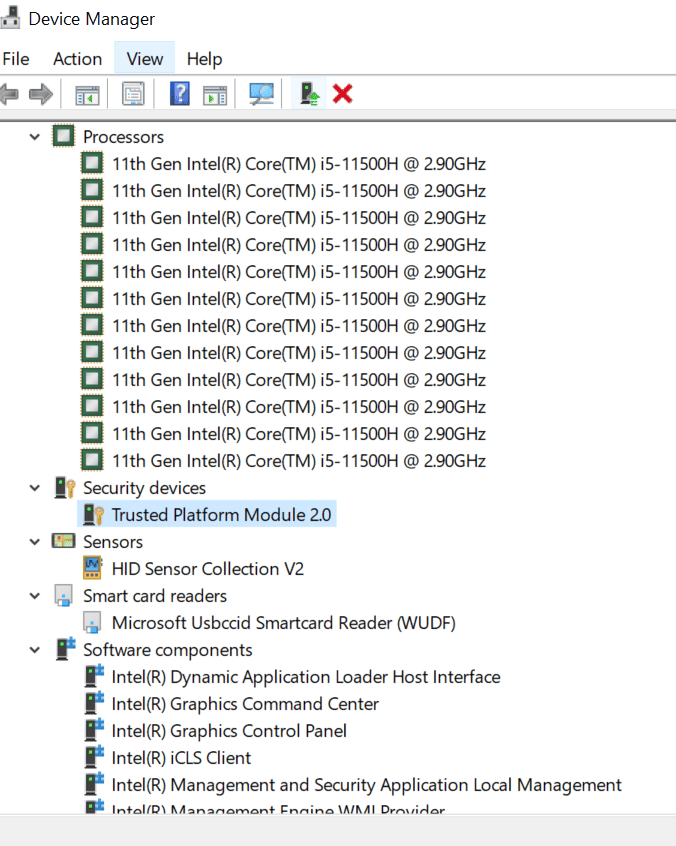
Task: Click the Update device driver icon
Action: tap(309, 94)
